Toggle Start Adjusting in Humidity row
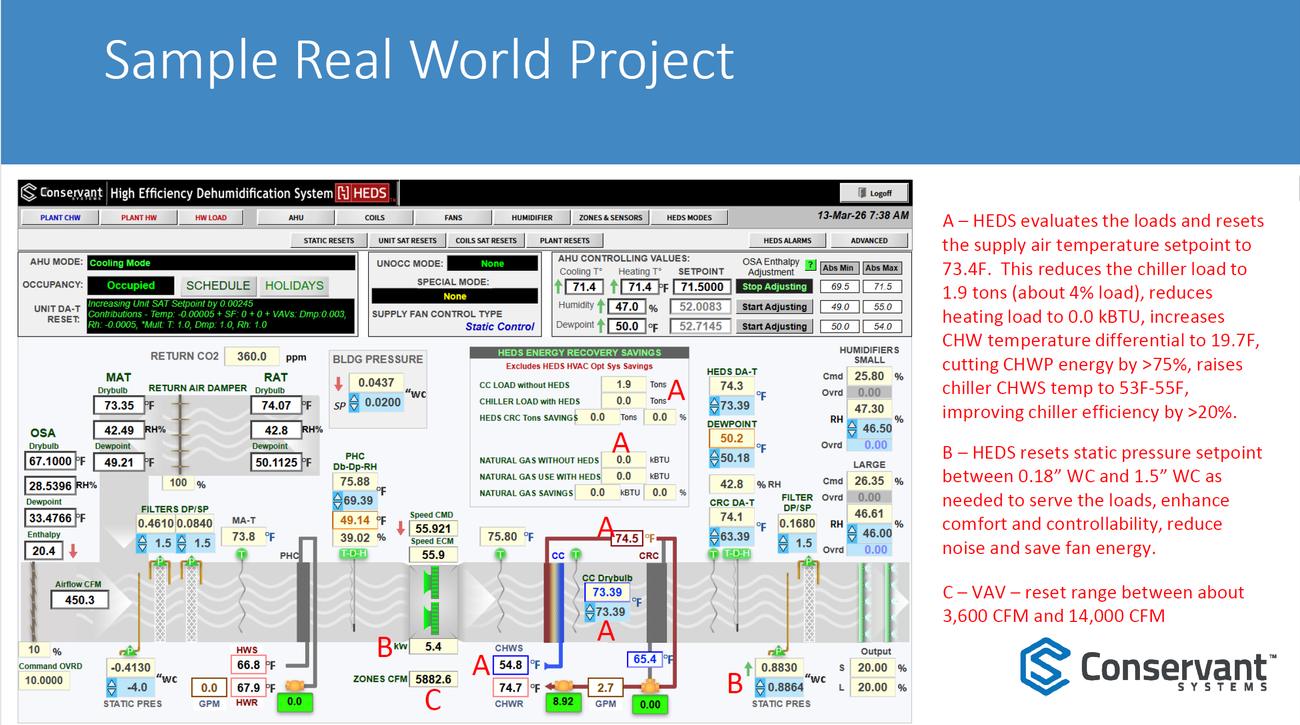Image resolution: width=1300 pixels, height=725 pixels. click(772, 307)
